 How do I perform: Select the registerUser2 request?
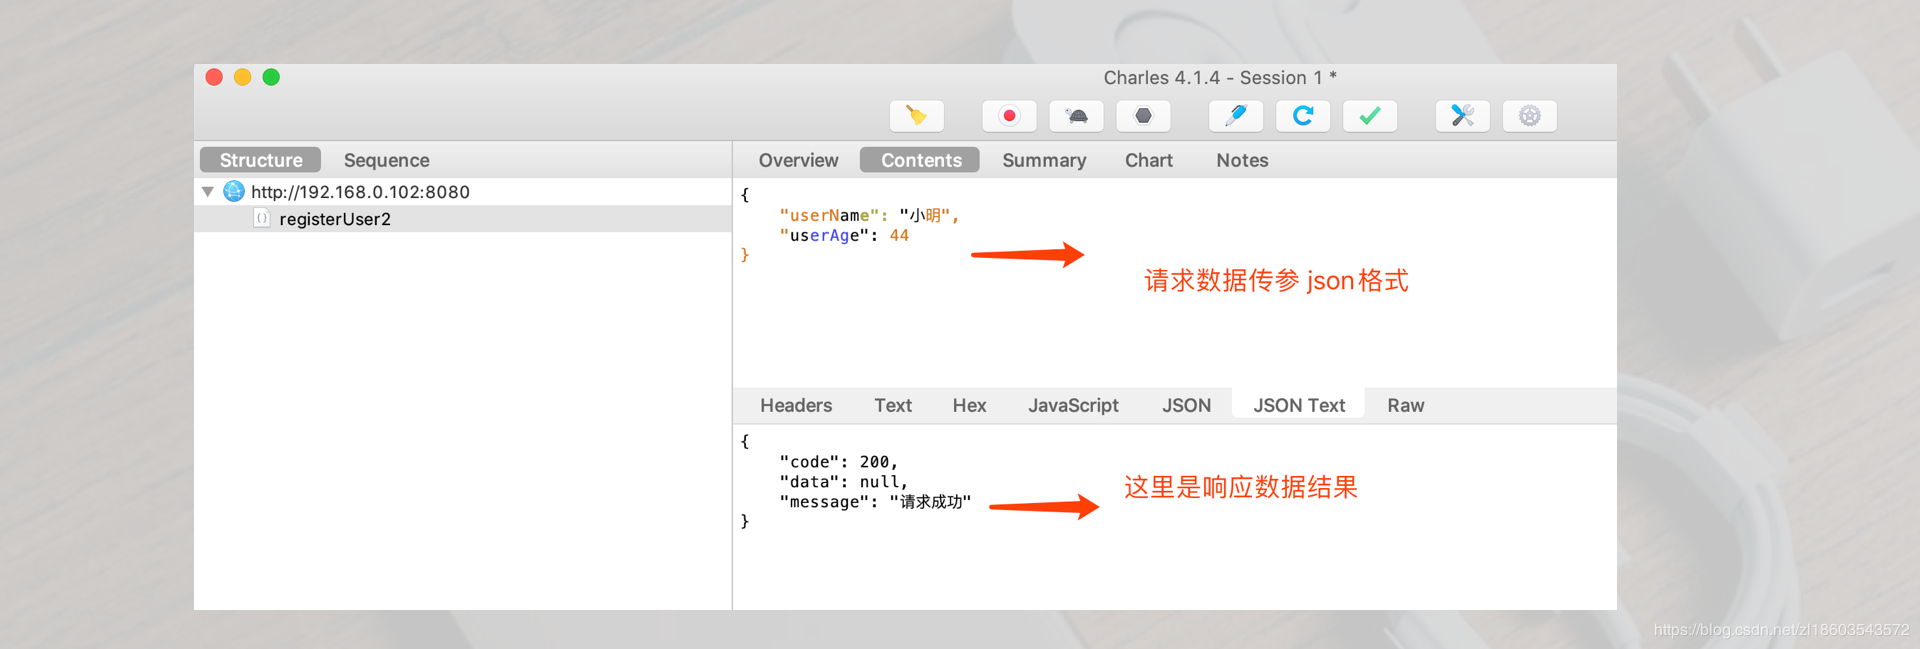[463, 219]
